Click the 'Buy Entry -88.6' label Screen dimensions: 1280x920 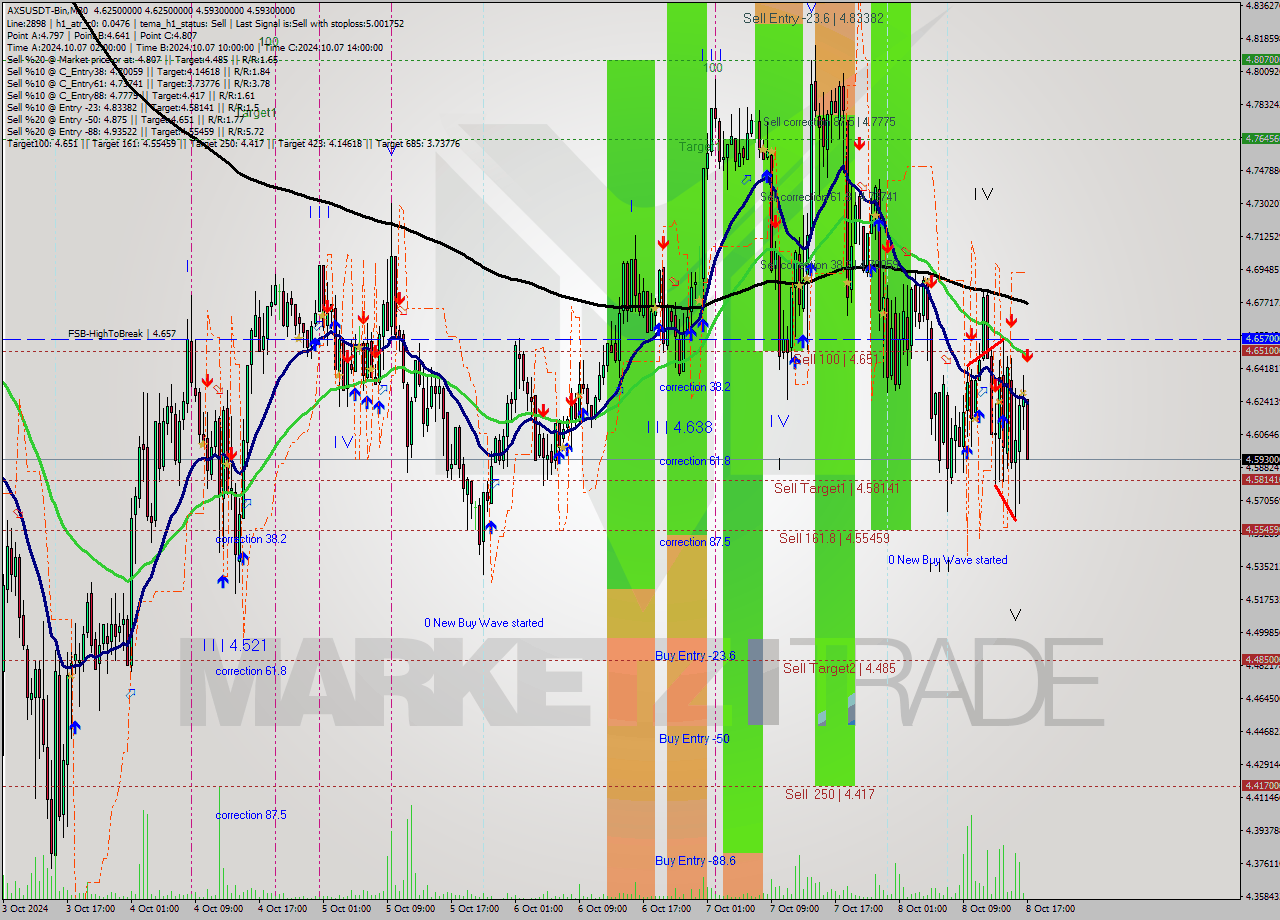(696, 861)
